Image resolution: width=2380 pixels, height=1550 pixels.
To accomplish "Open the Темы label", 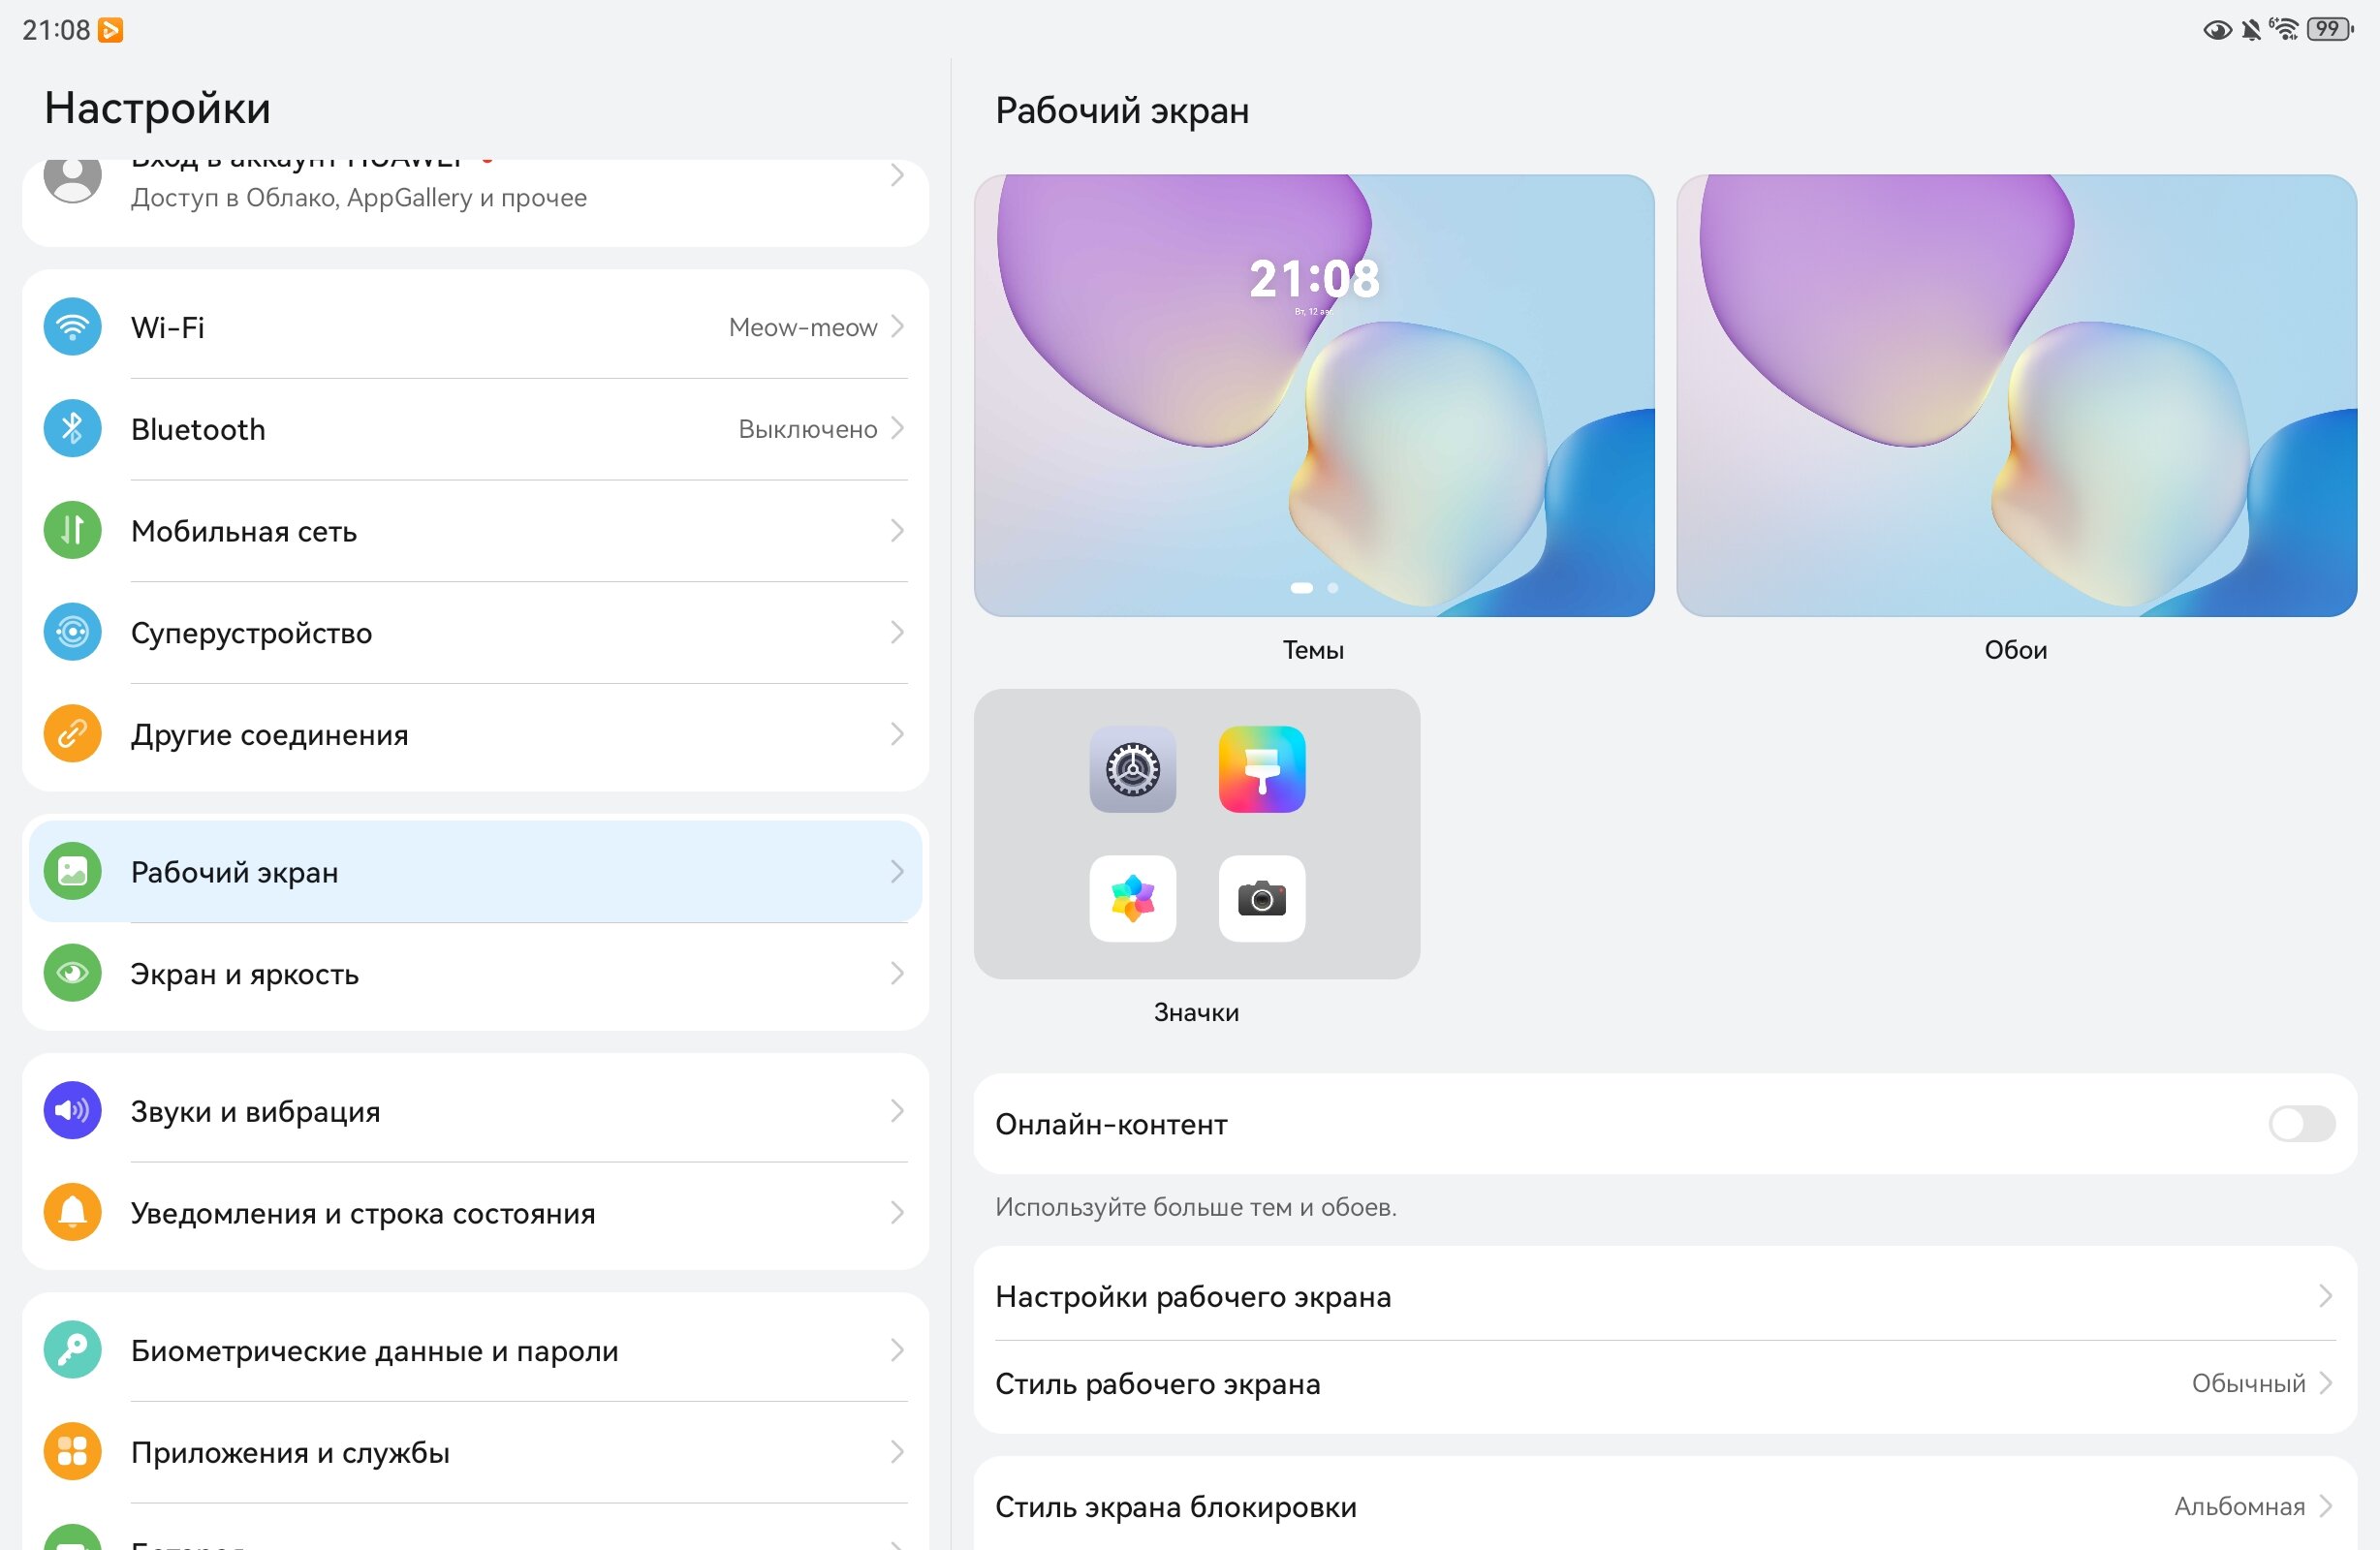I will point(1313,651).
